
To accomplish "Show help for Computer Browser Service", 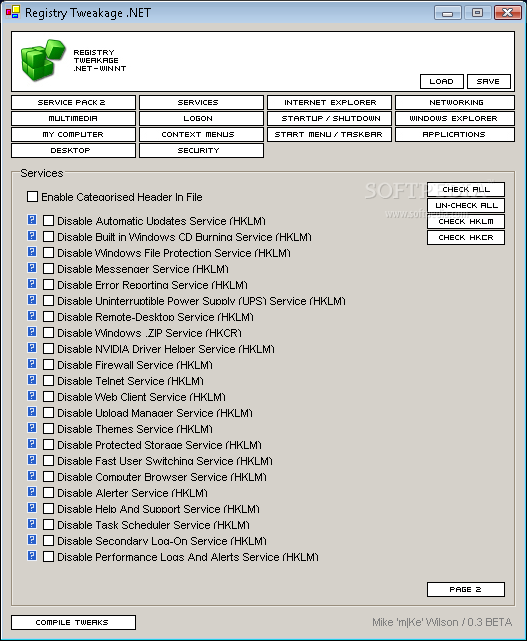I will click(32, 476).
